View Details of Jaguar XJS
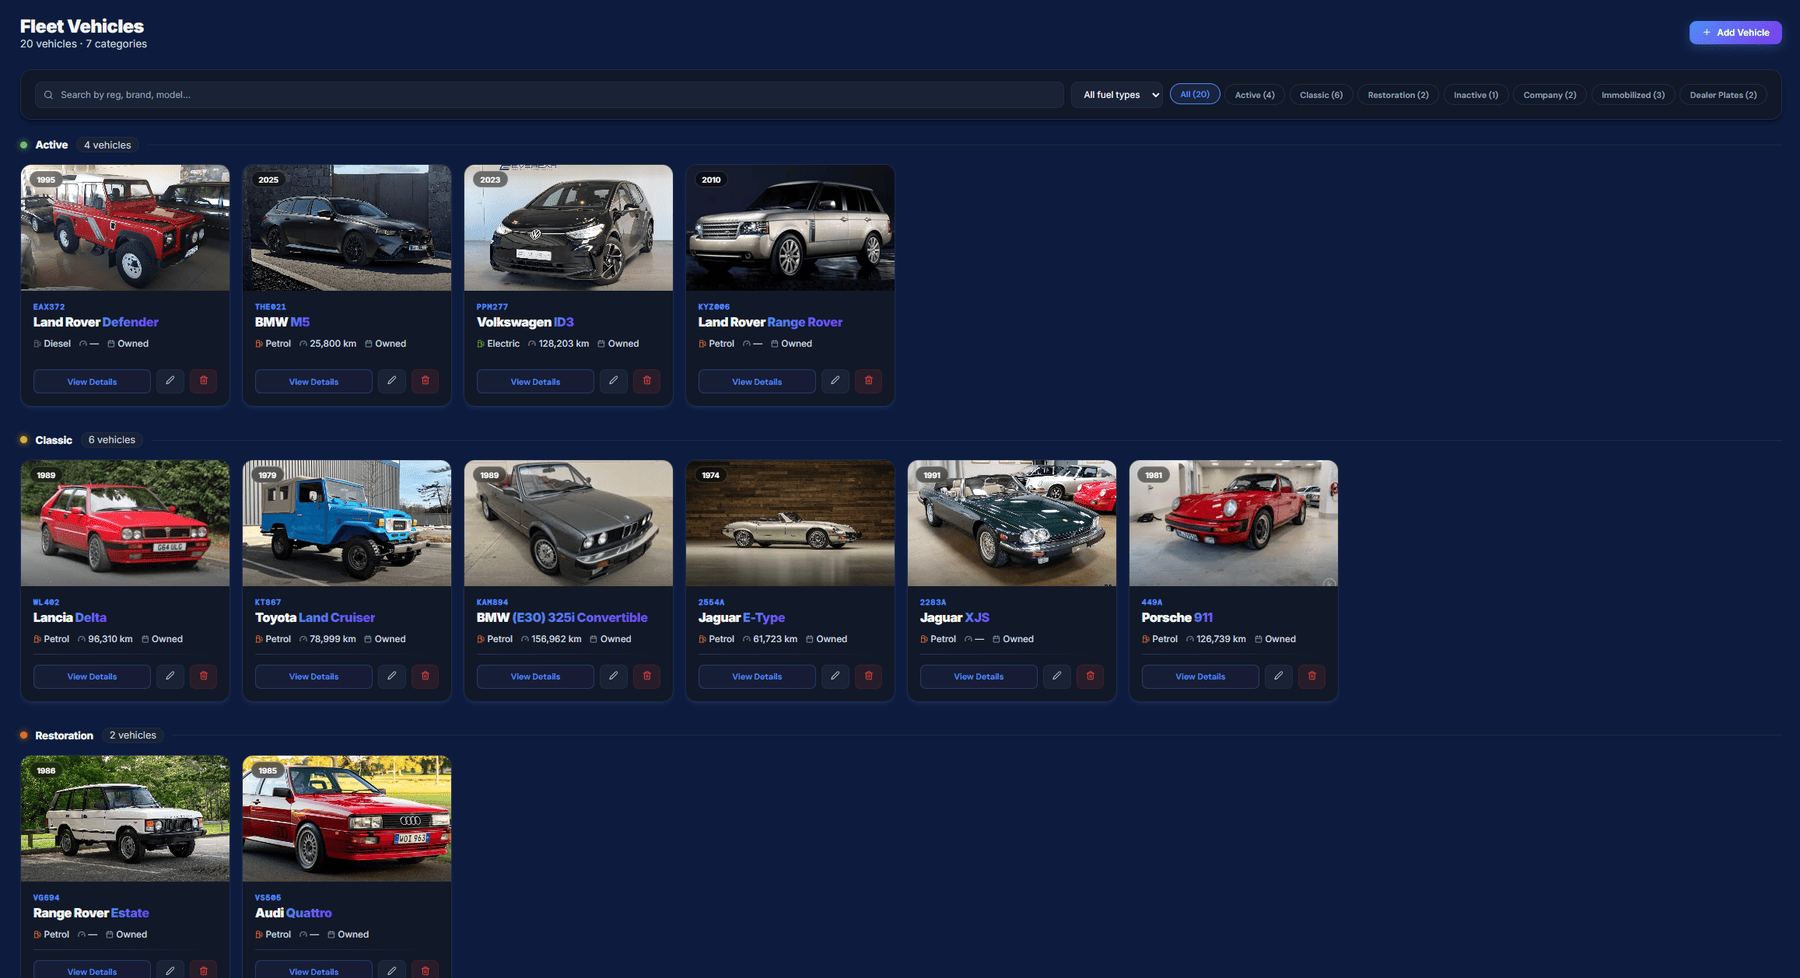The height and width of the screenshot is (978, 1800). tap(979, 677)
